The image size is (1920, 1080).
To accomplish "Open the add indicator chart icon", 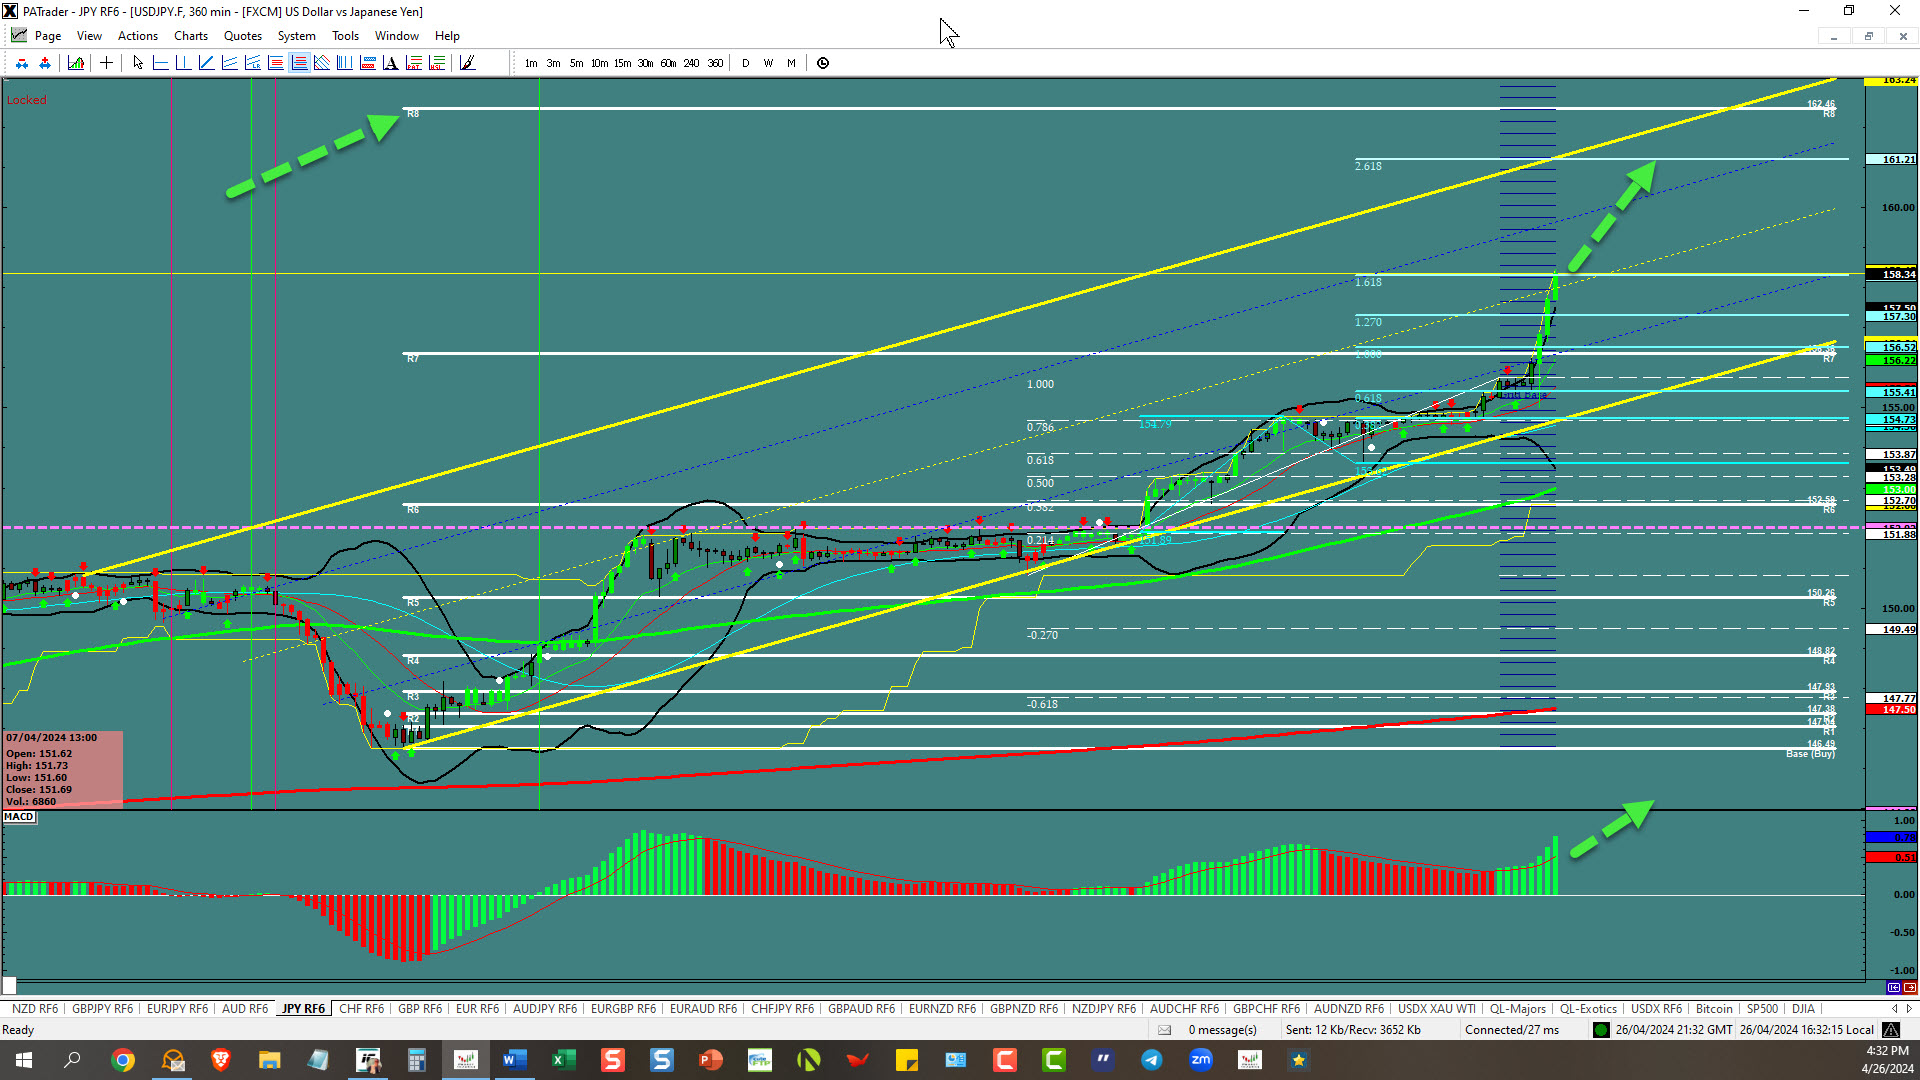I will (76, 63).
